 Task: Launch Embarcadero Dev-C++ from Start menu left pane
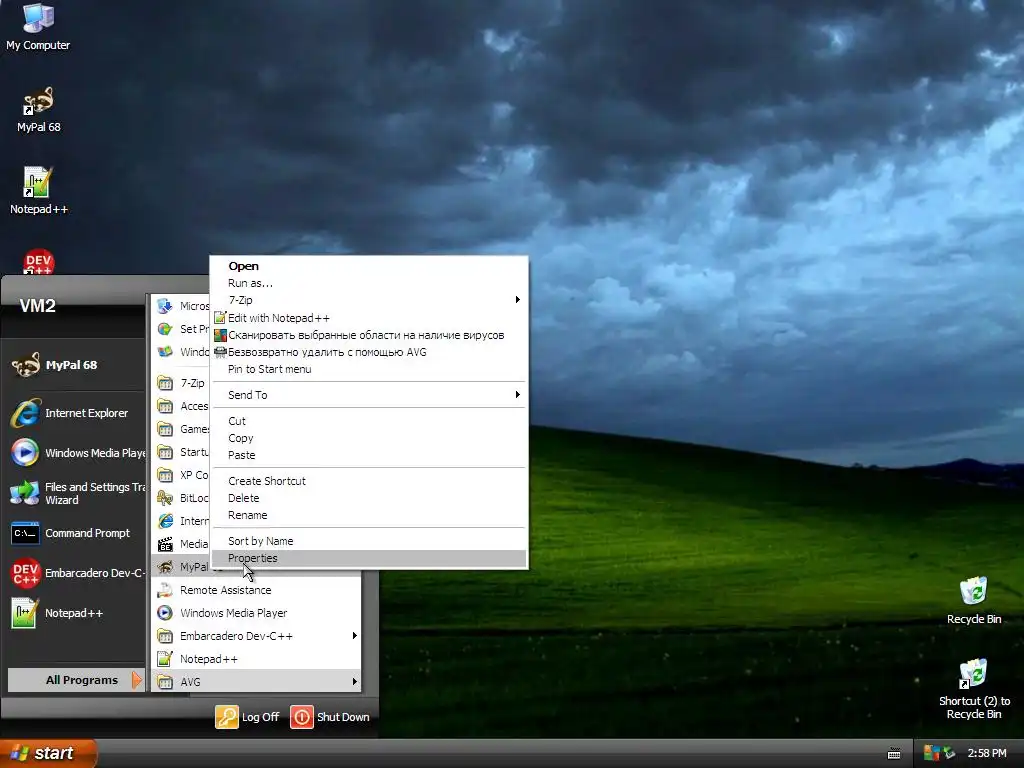coord(77,573)
